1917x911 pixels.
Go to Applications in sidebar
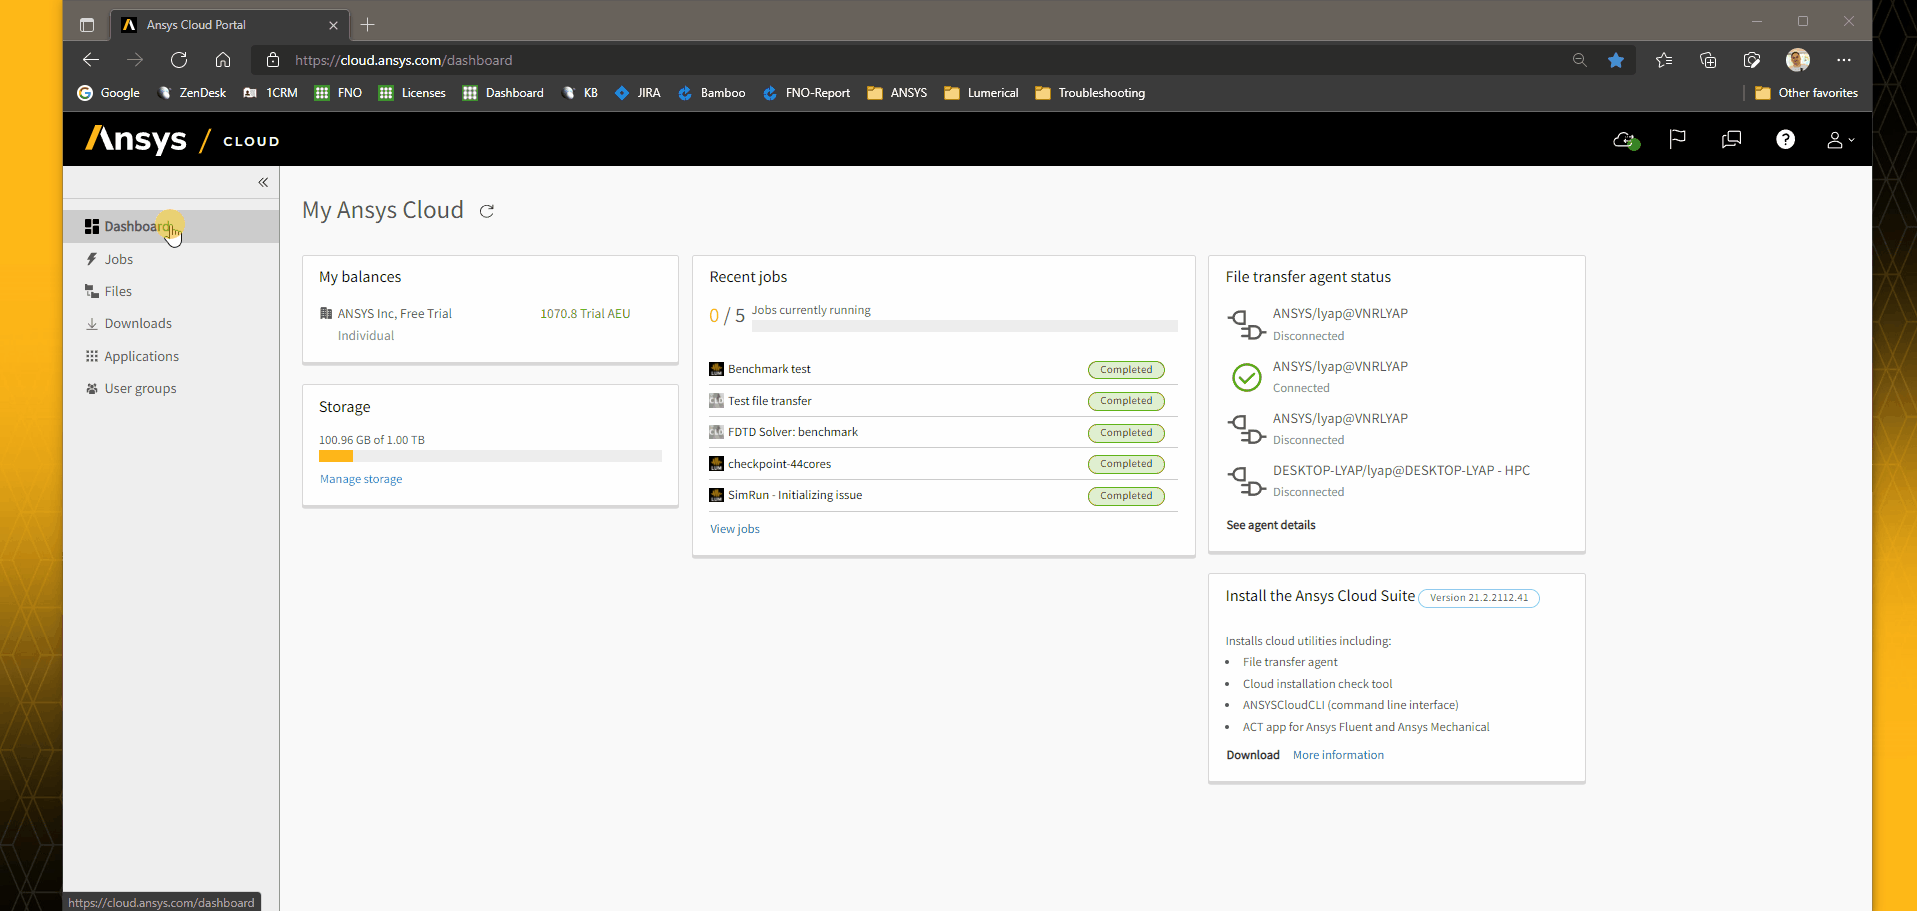coord(141,356)
